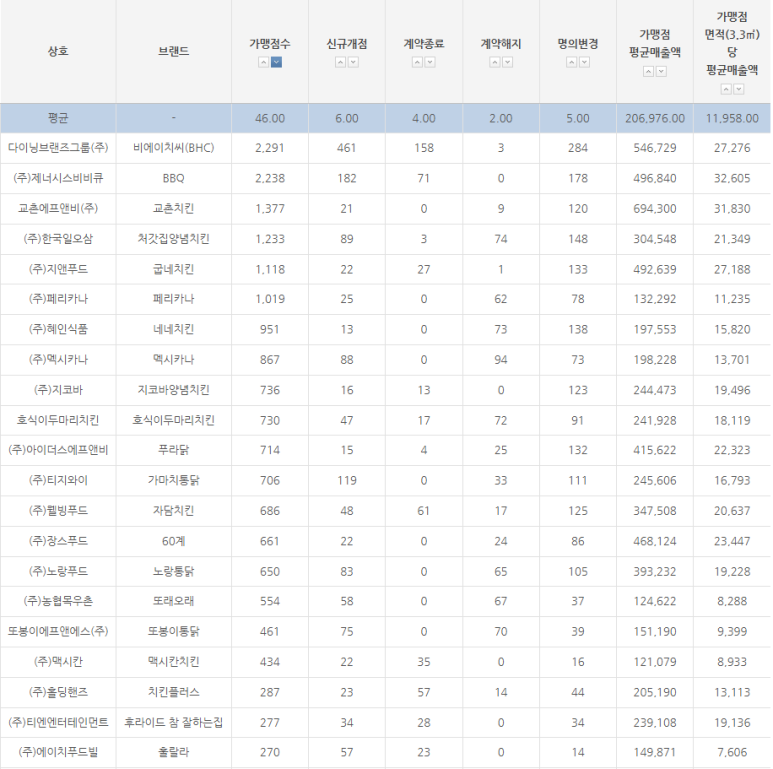Click the 상호 column header
The height and width of the screenshot is (769, 773).
58,51
